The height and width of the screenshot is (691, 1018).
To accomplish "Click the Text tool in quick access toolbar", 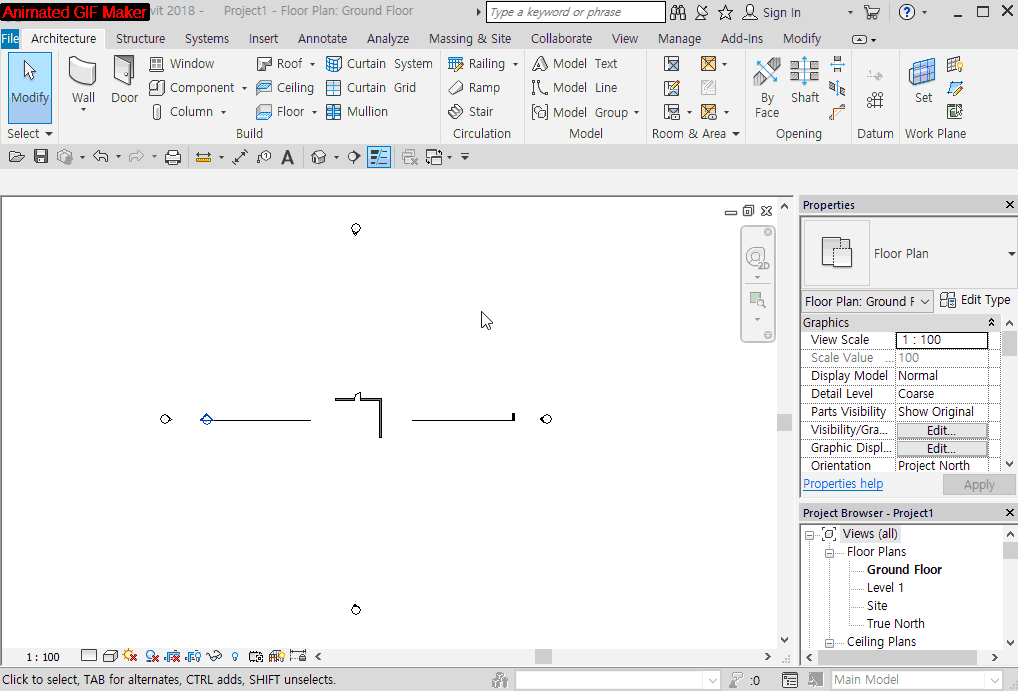I will coord(288,157).
